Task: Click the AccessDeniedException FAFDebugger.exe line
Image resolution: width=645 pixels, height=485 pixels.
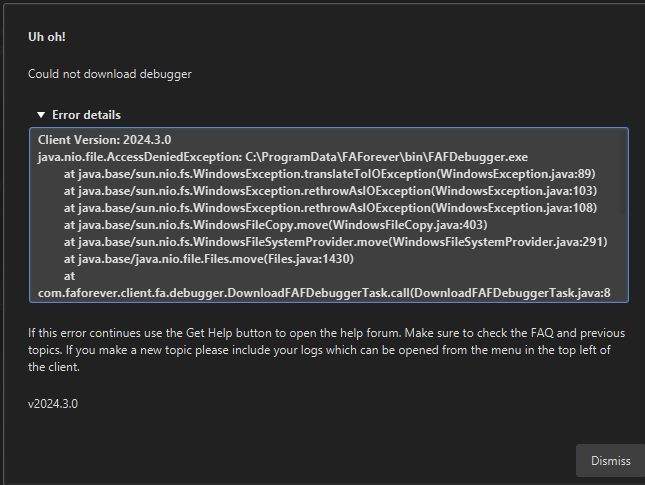Action: (283, 157)
